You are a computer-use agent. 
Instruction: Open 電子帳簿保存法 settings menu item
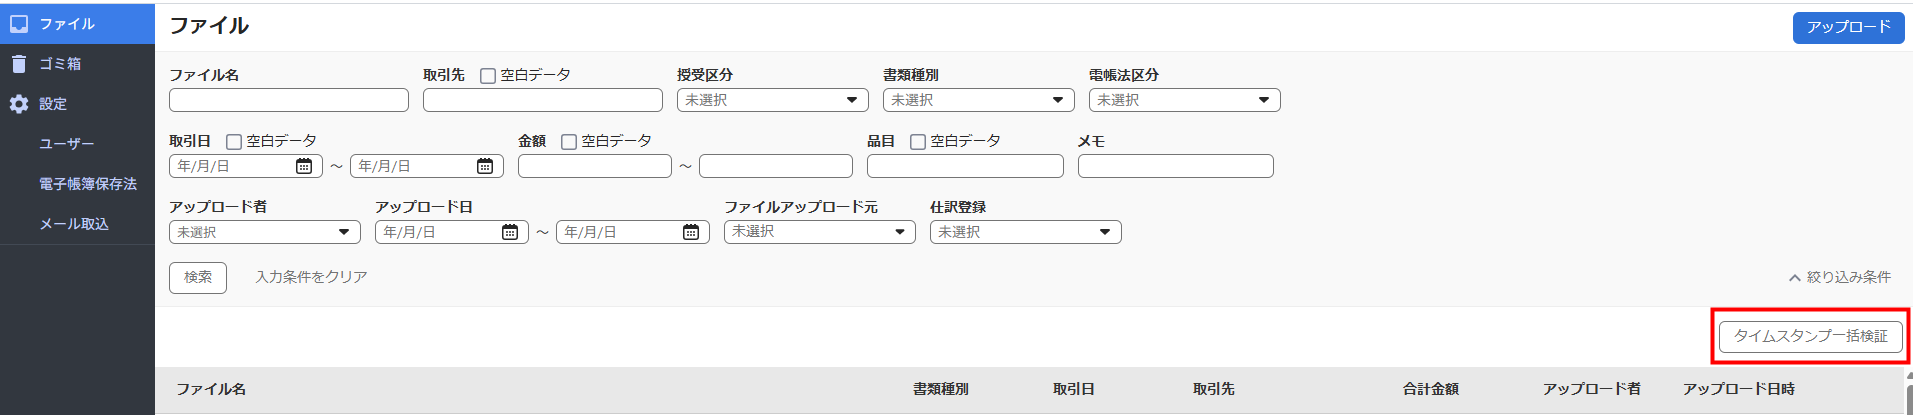[x=88, y=184]
